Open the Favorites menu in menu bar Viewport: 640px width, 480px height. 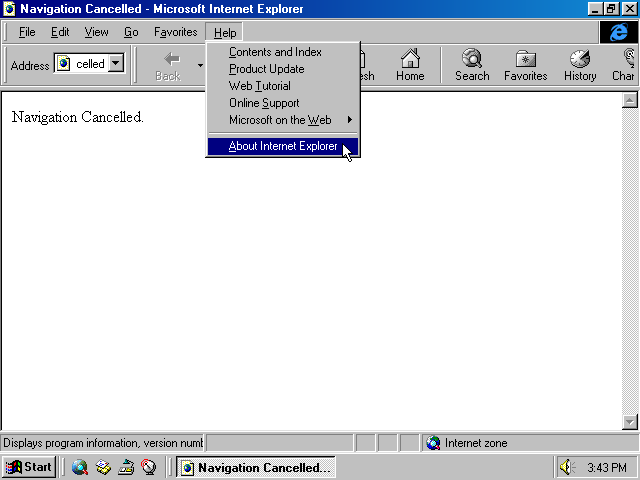176,32
